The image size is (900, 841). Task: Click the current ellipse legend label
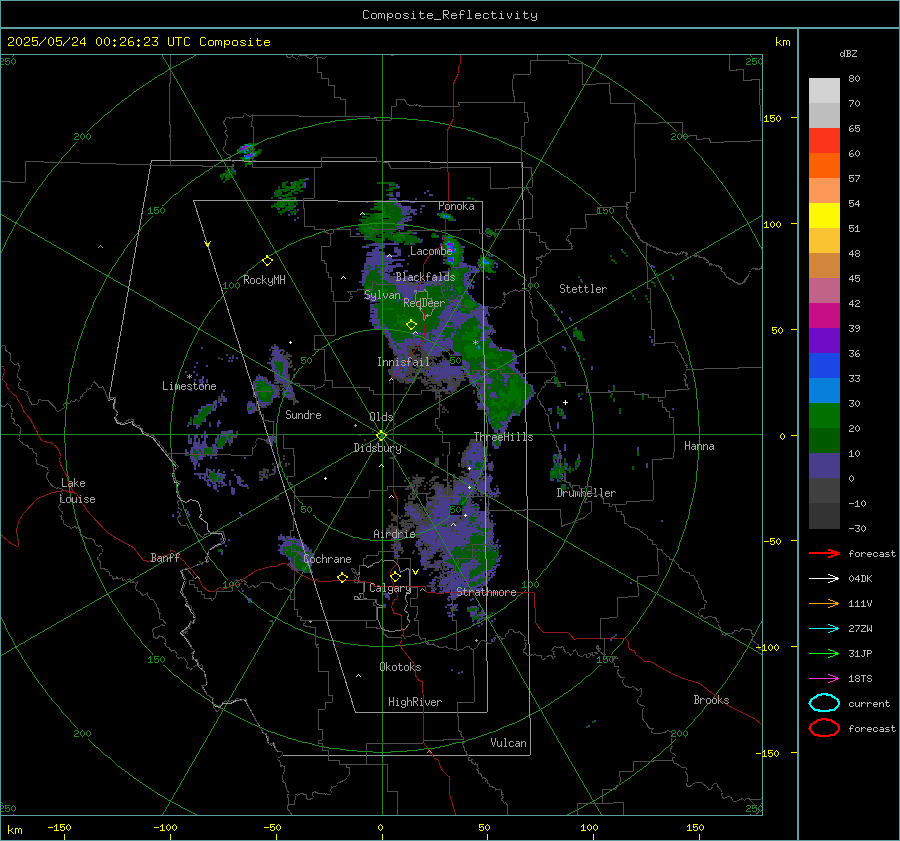(869, 703)
